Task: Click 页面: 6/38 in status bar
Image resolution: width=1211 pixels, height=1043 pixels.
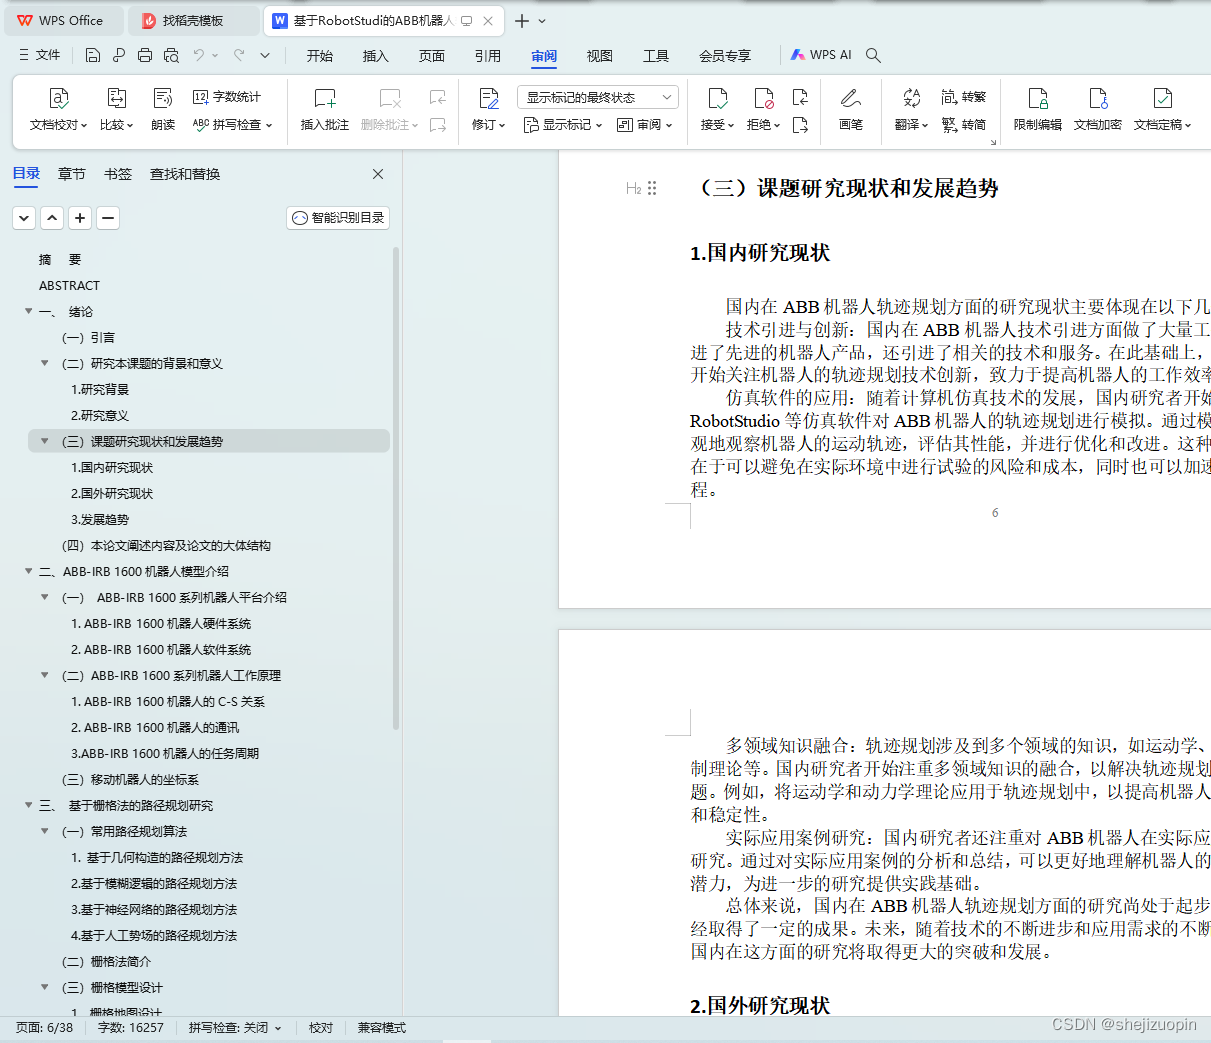Action: [44, 1027]
